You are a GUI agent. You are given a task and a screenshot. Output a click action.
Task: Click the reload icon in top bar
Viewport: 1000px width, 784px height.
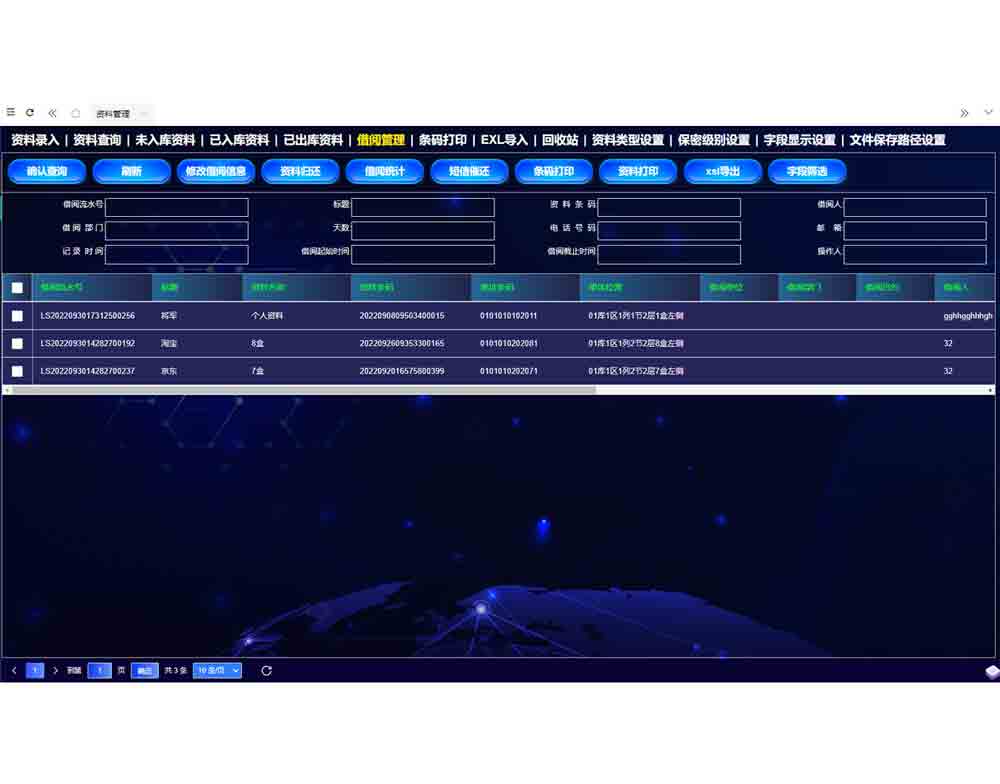click(x=30, y=113)
